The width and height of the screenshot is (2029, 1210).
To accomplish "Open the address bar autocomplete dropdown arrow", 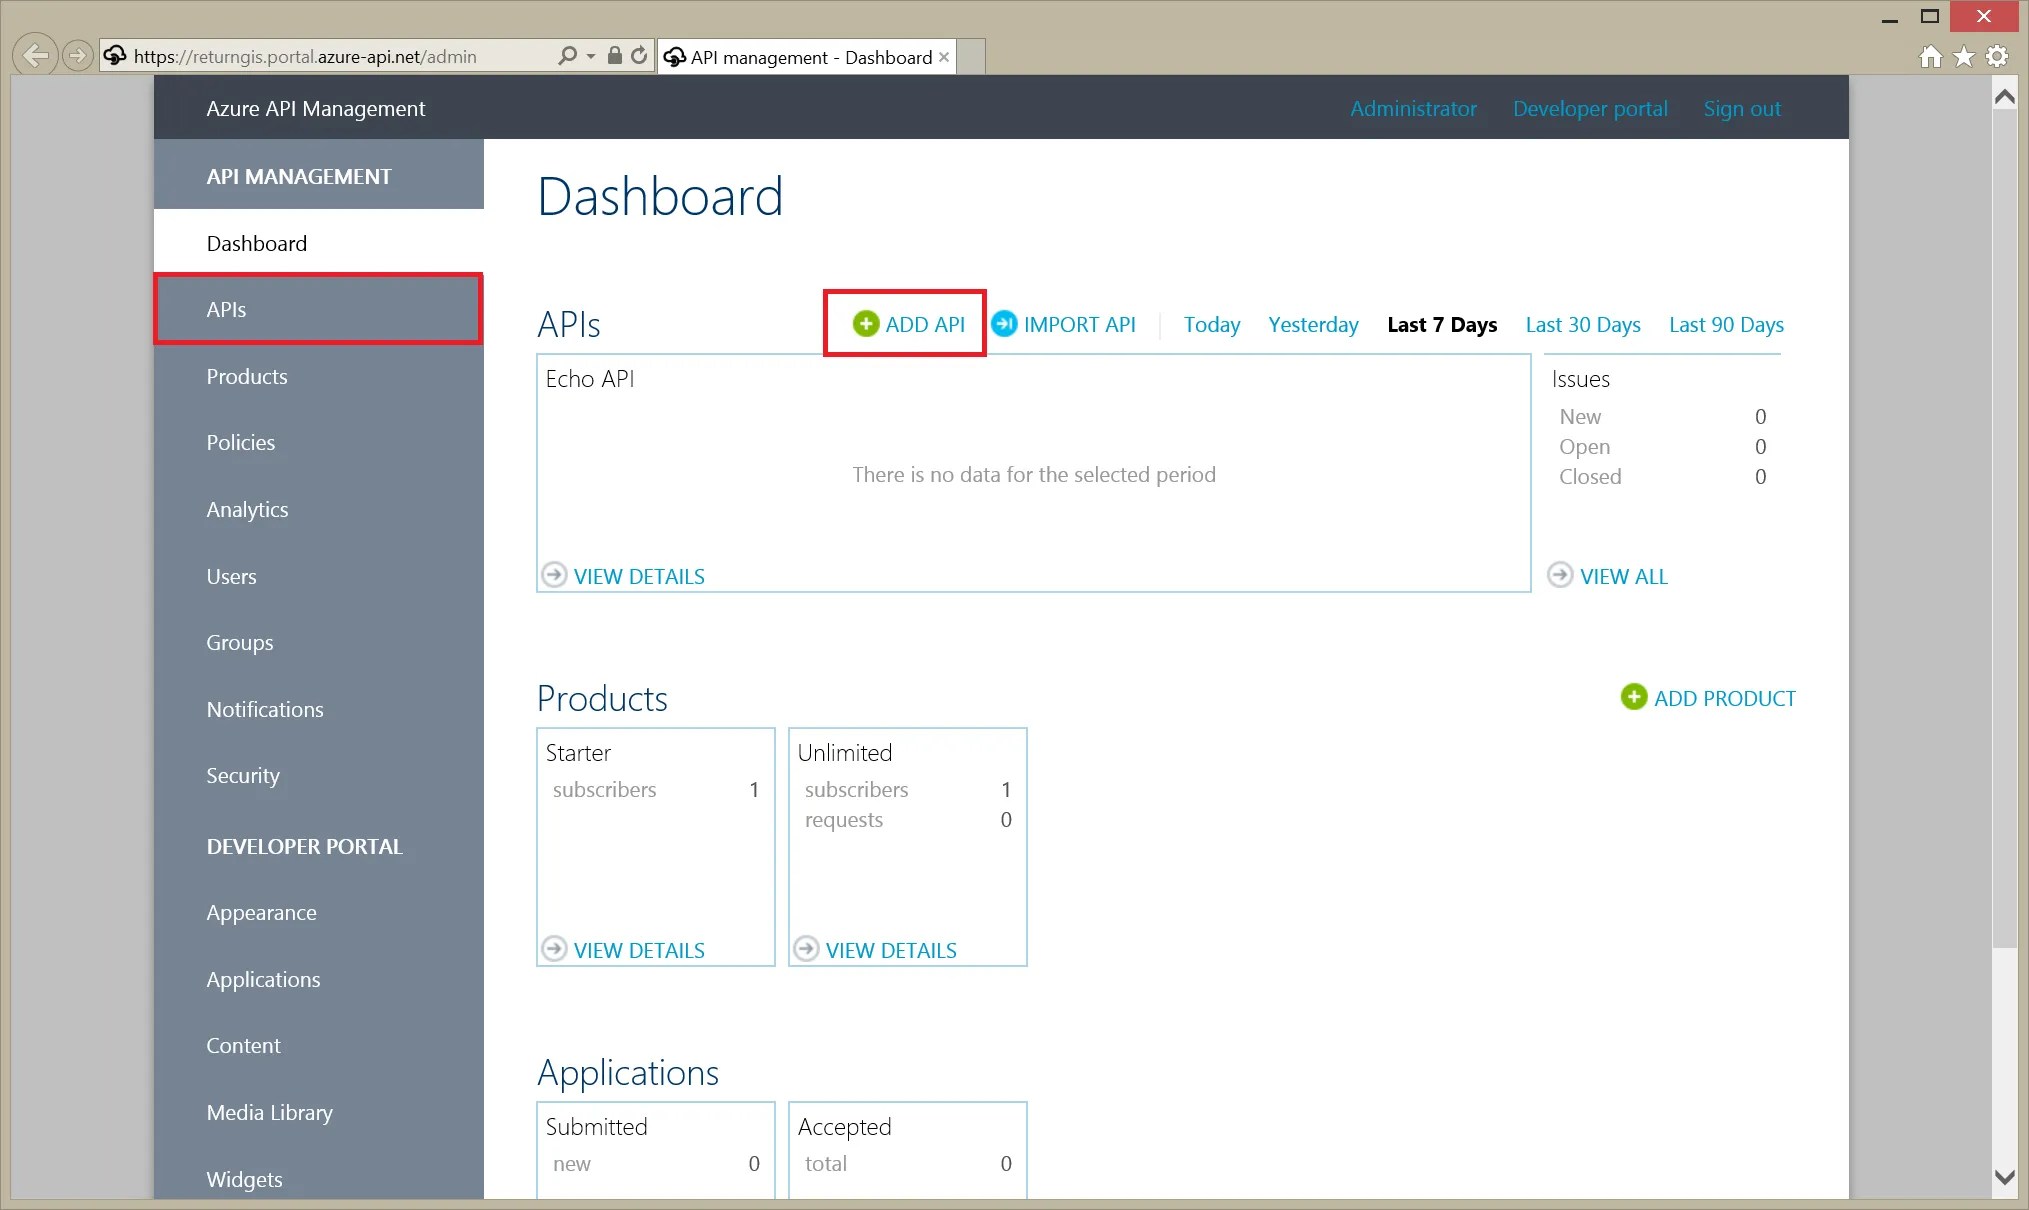I will [591, 56].
